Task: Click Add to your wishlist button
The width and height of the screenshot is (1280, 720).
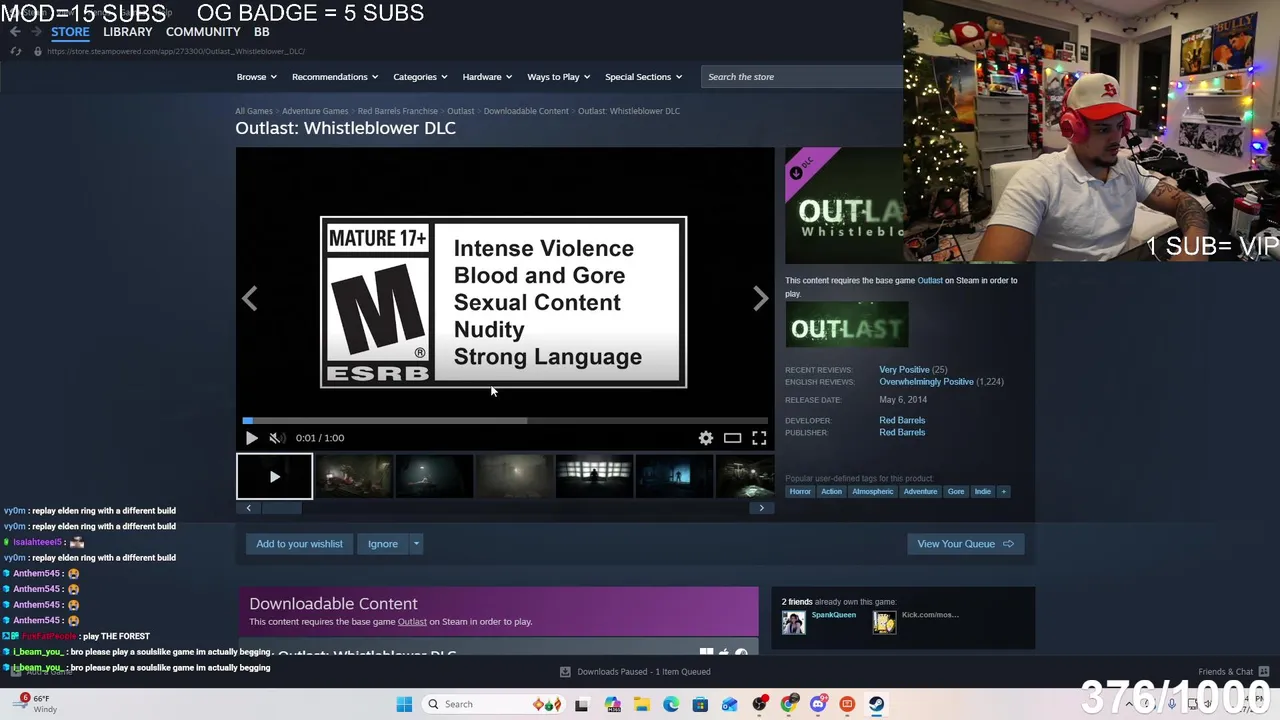Action: click(299, 544)
